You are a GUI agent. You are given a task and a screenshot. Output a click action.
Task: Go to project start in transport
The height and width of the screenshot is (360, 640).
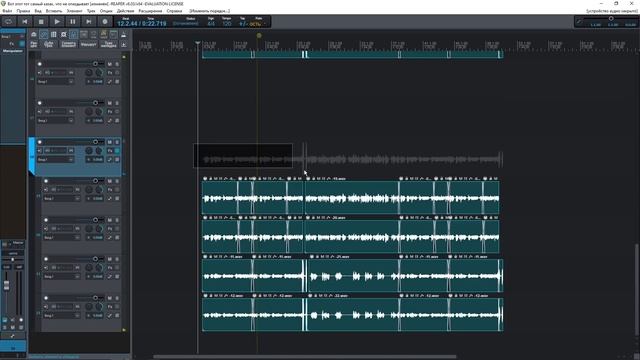25,22
